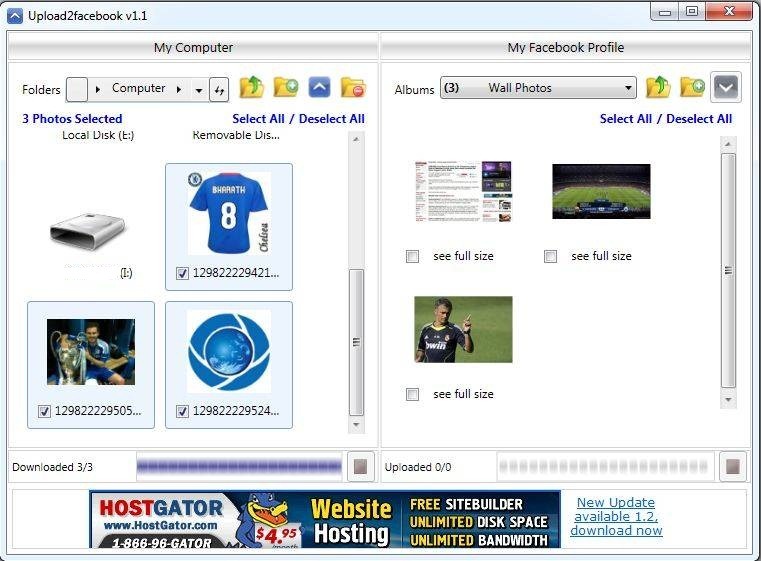This screenshot has width=761, height=561.
Task: Click the webpage screenshot photo in Wall Photos
Action: pos(463,191)
